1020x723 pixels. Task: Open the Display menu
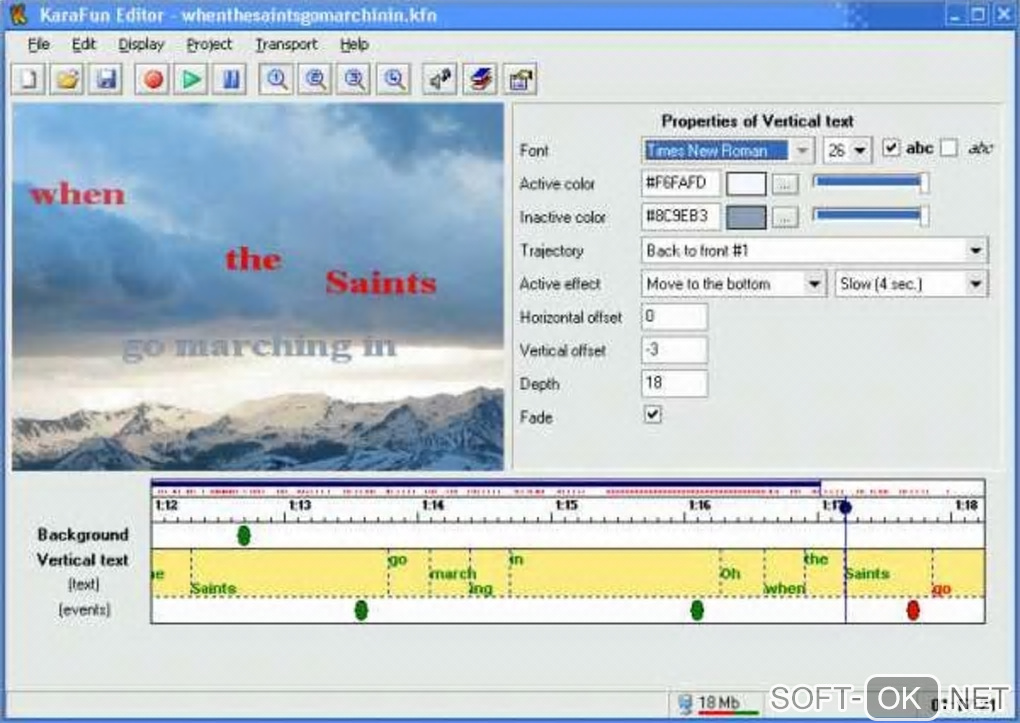141,44
